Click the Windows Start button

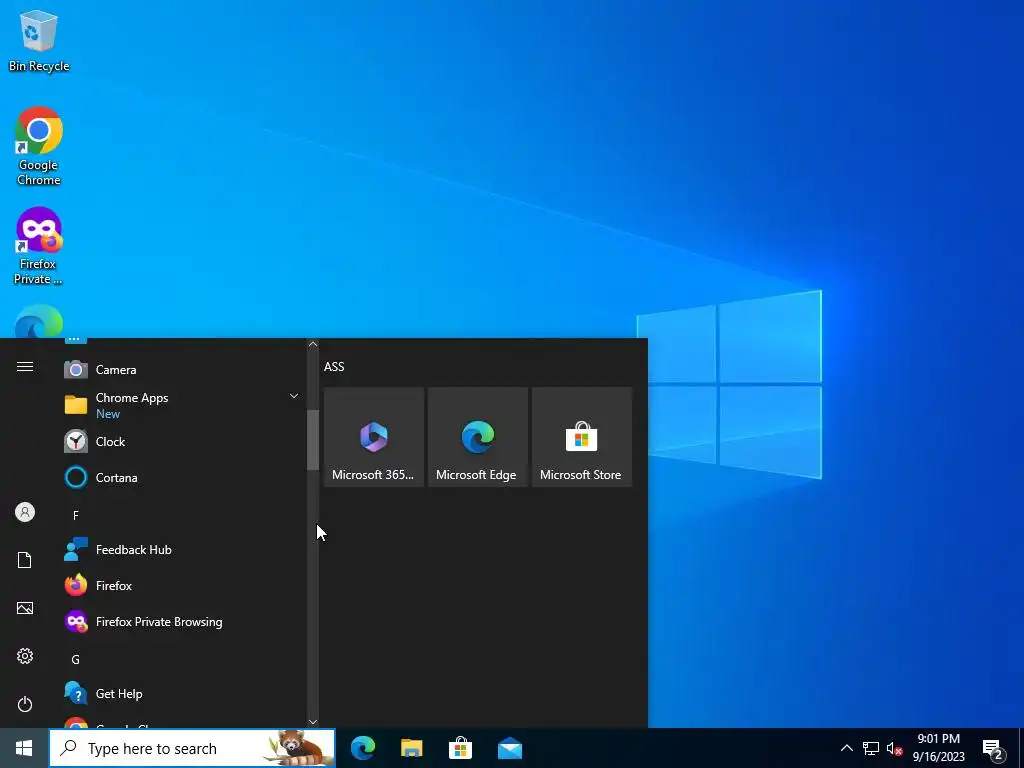click(24, 748)
